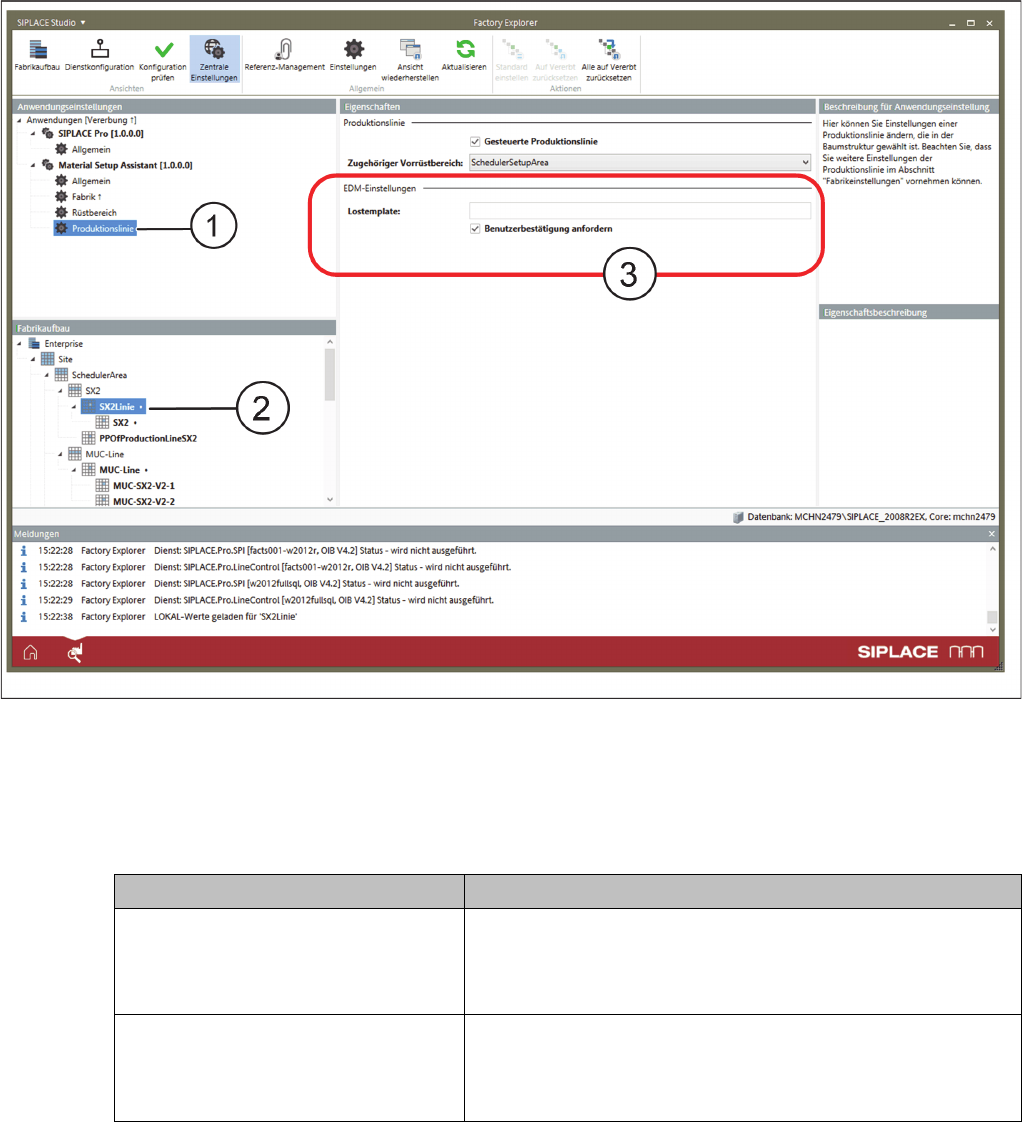Collapse the SX2Linie node
This screenshot has height=1122, width=1022.
click(74, 407)
